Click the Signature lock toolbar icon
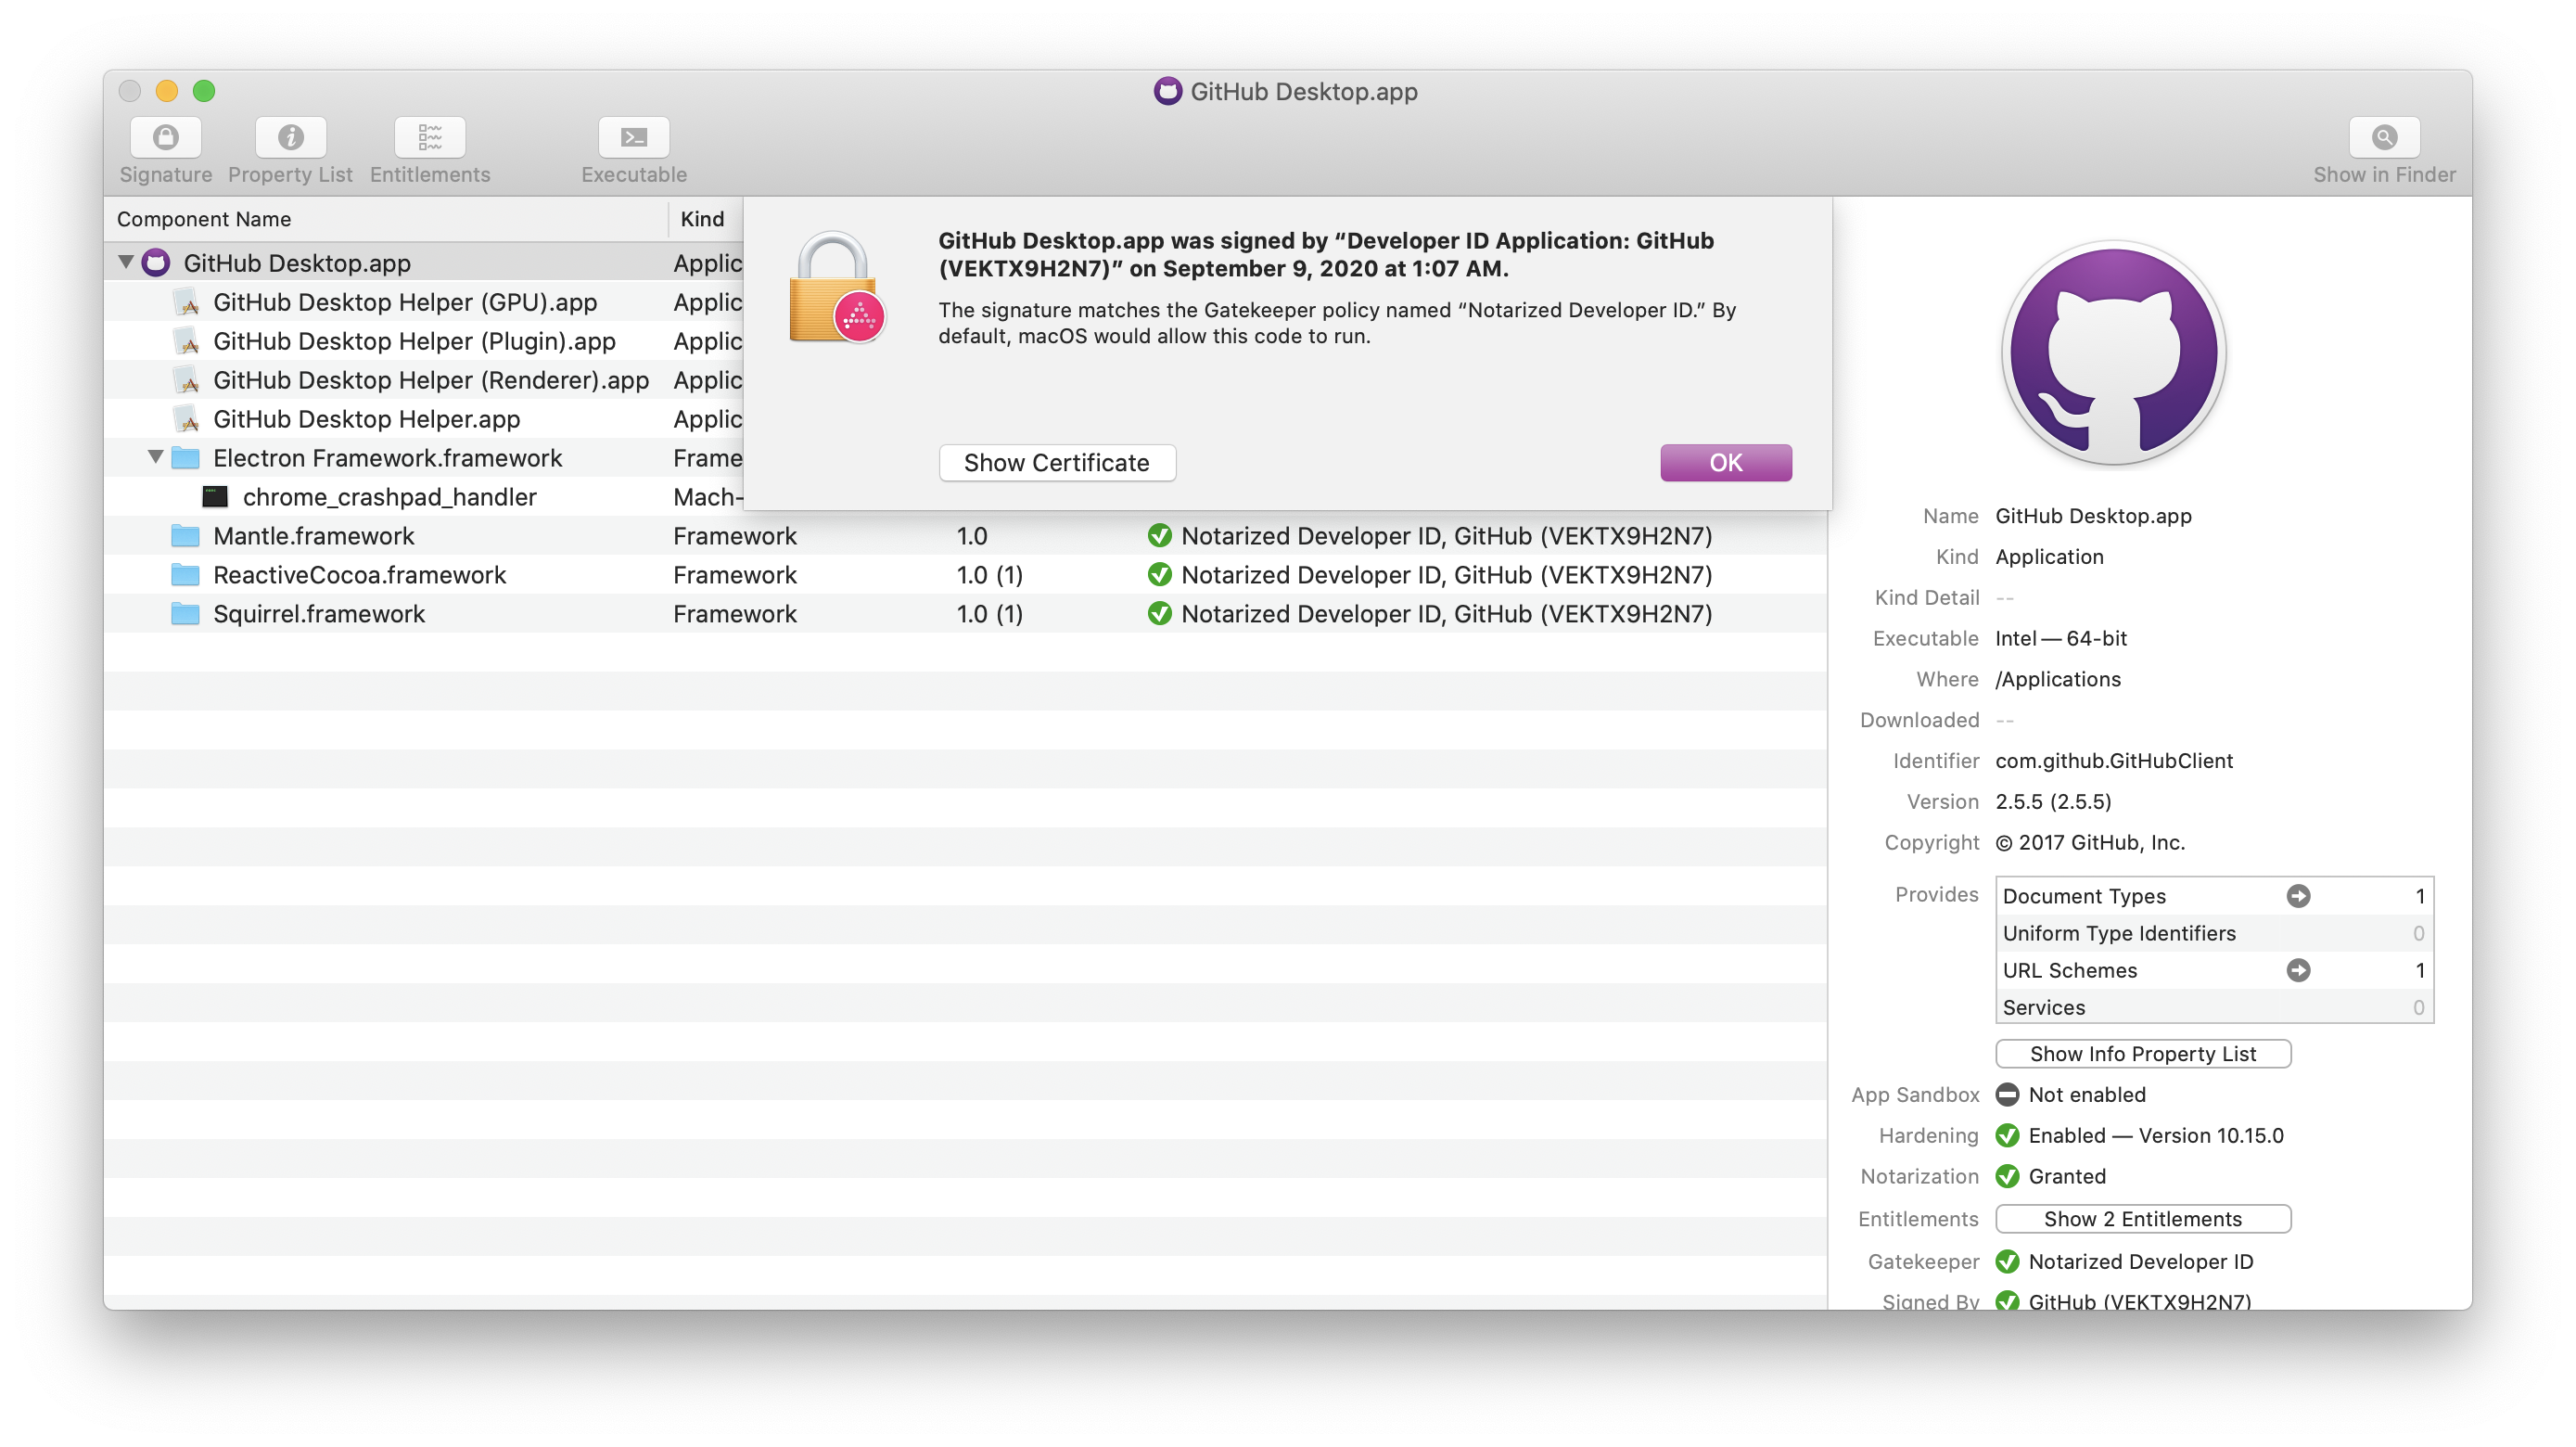This screenshot has width=2576, height=1447. [x=165, y=137]
